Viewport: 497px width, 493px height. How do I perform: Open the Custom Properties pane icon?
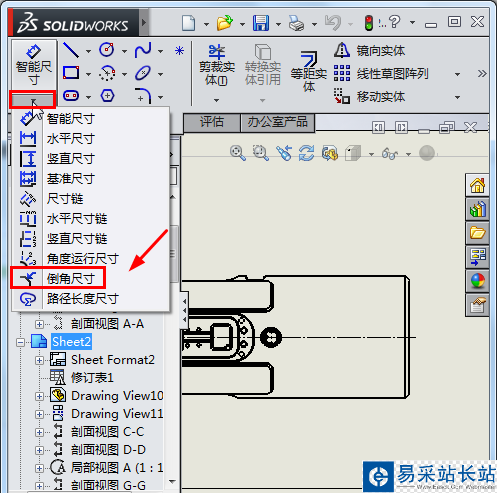click(477, 305)
